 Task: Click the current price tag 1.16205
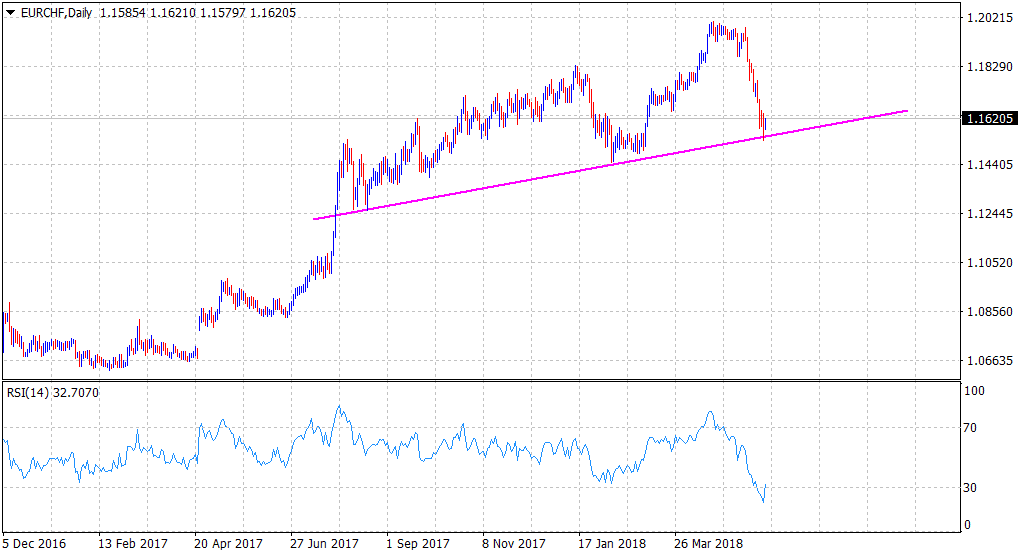(x=989, y=118)
